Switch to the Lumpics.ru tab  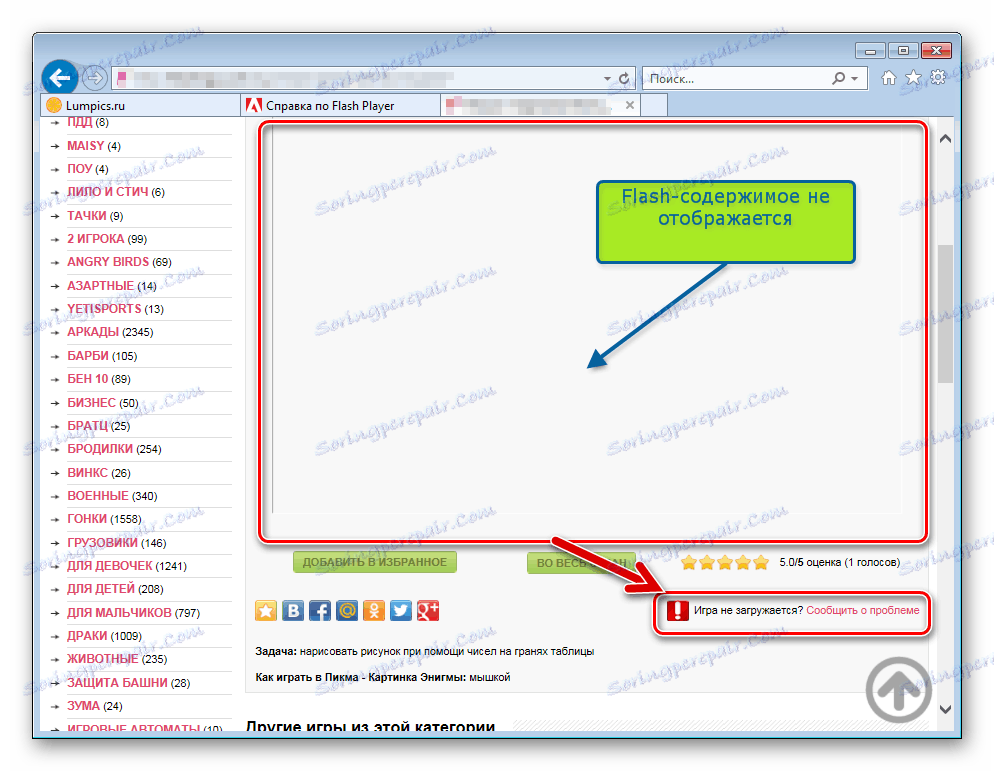pos(141,105)
